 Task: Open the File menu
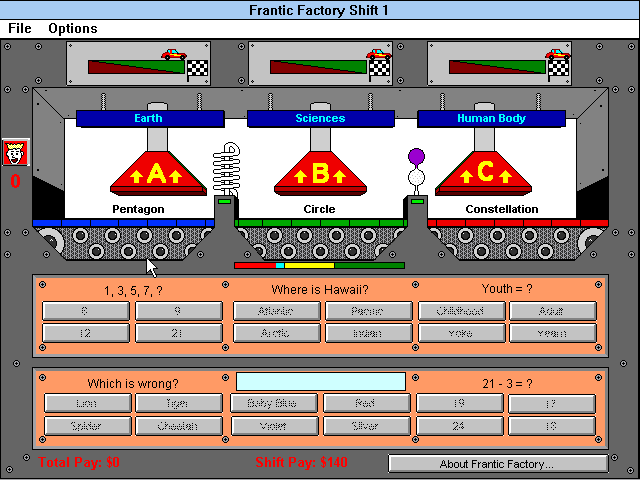[20, 29]
